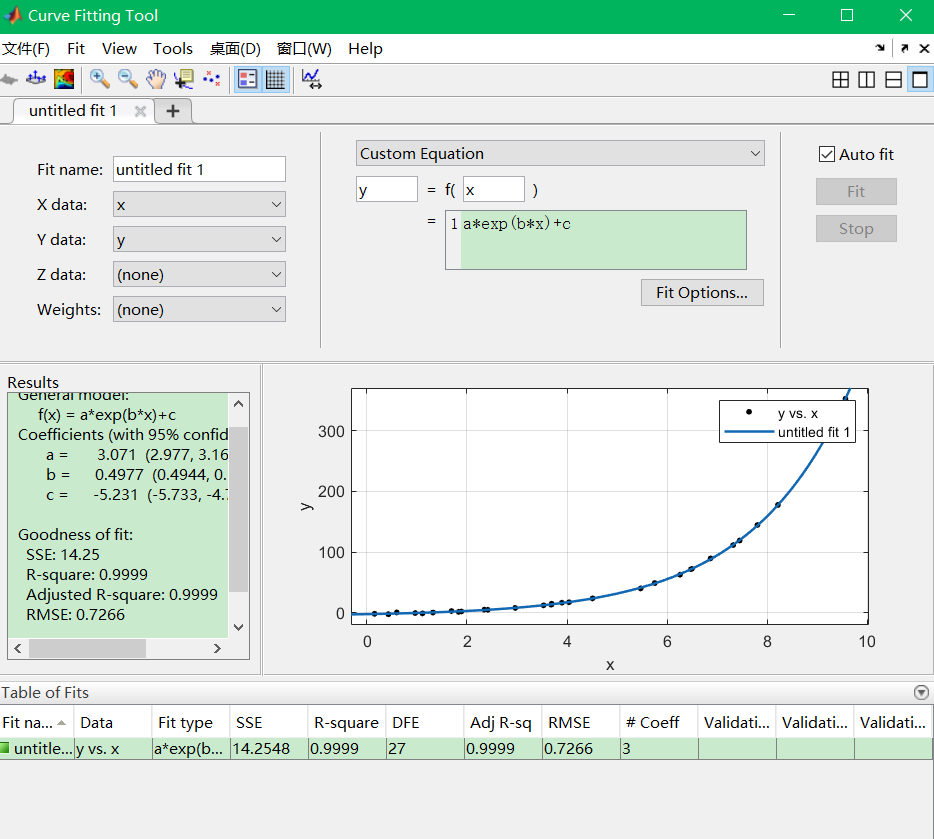The height and width of the screenshot is (839, 934).
Task: Click Results panel scroll left arrow
Action: point(18,648)
